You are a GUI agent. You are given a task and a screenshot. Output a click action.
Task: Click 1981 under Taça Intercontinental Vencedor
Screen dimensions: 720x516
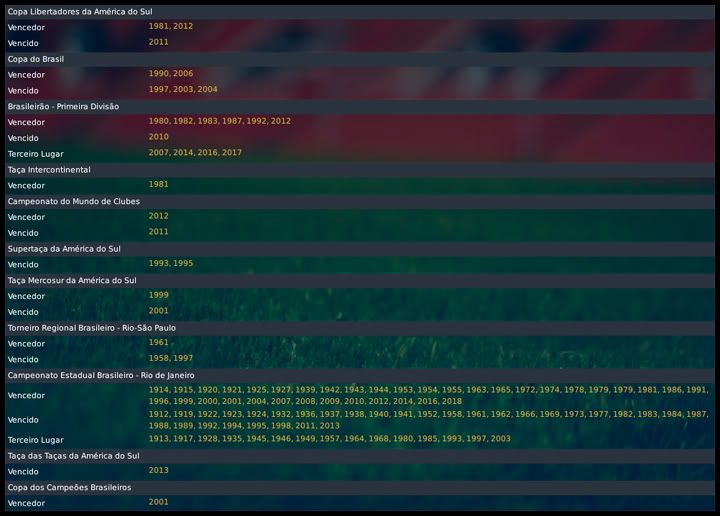pyautogui.click(x=158, y=185)
